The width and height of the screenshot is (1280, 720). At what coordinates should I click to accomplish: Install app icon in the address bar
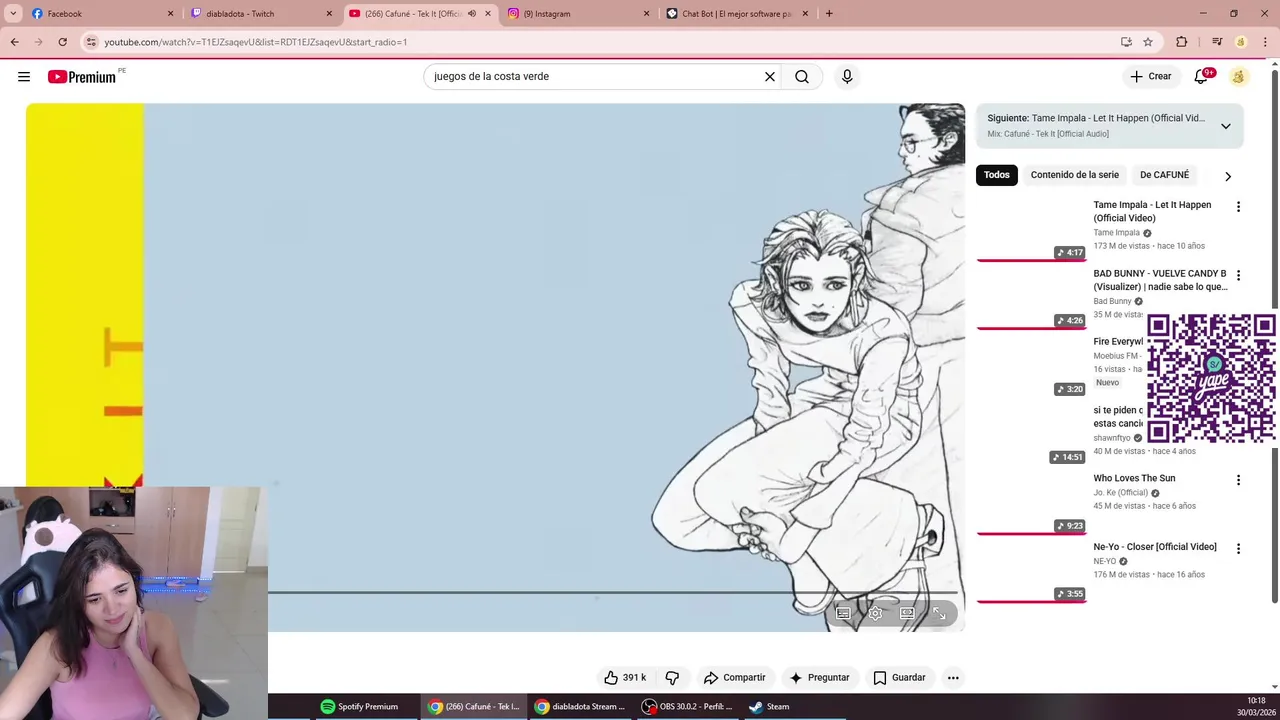(x=1126, y=42)
